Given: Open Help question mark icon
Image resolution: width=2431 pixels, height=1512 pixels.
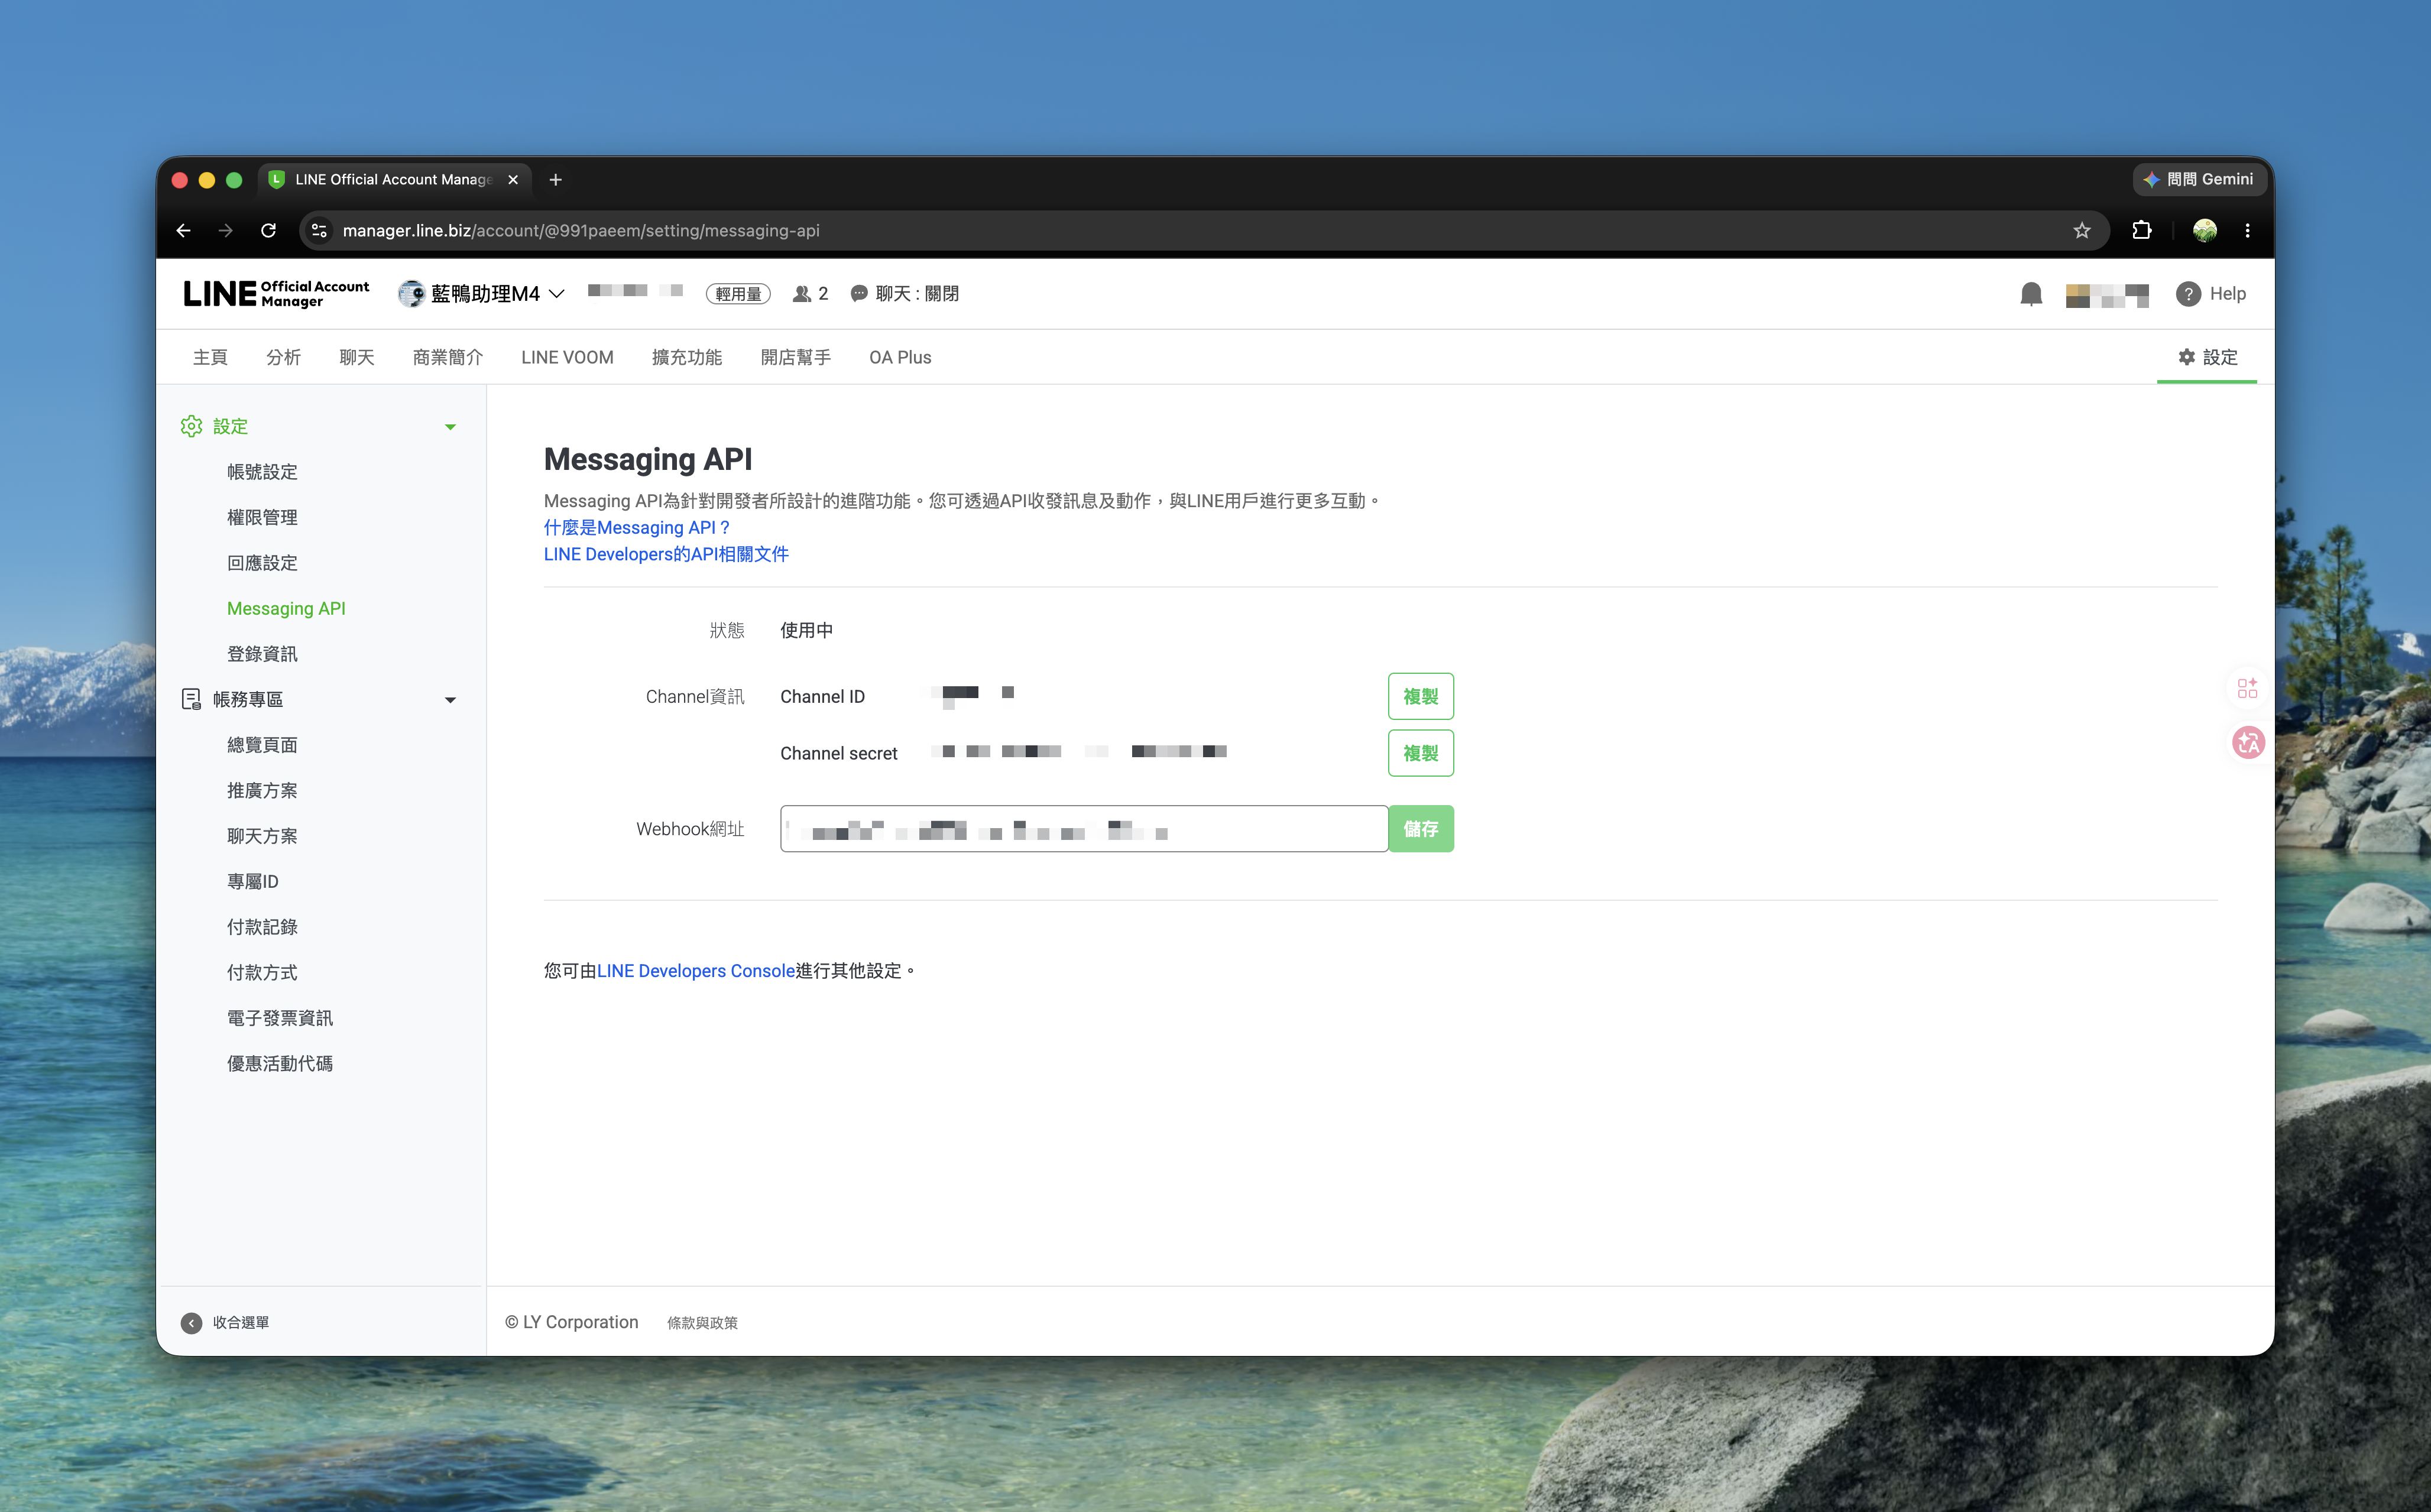Looking at the screenshot, I should click(x=2188, y=294).
